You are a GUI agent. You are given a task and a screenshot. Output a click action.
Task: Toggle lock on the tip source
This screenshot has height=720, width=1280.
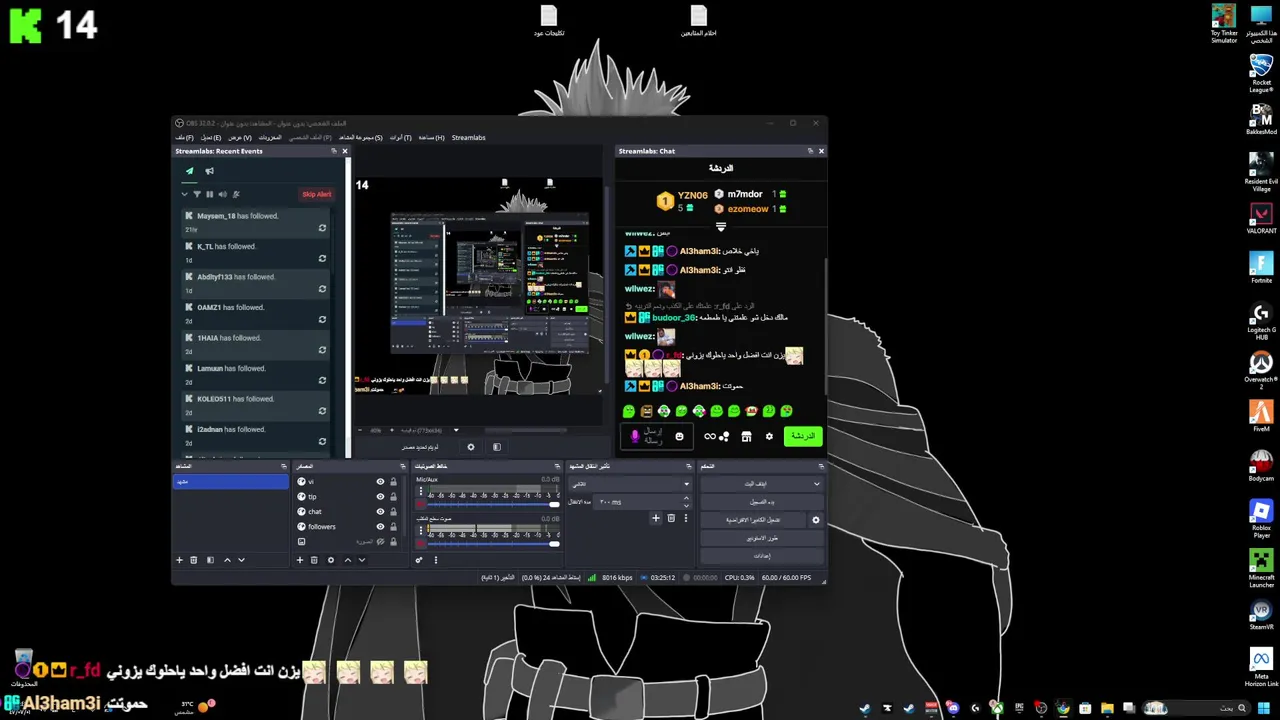393,497
